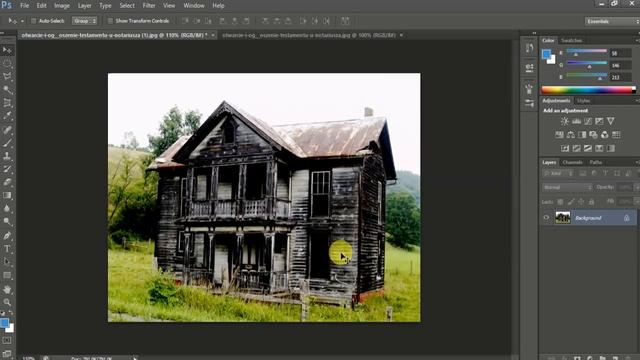Enable Show Transform Controls checkbox
This screenshot has width=640, height=360.
pos(110,21)
